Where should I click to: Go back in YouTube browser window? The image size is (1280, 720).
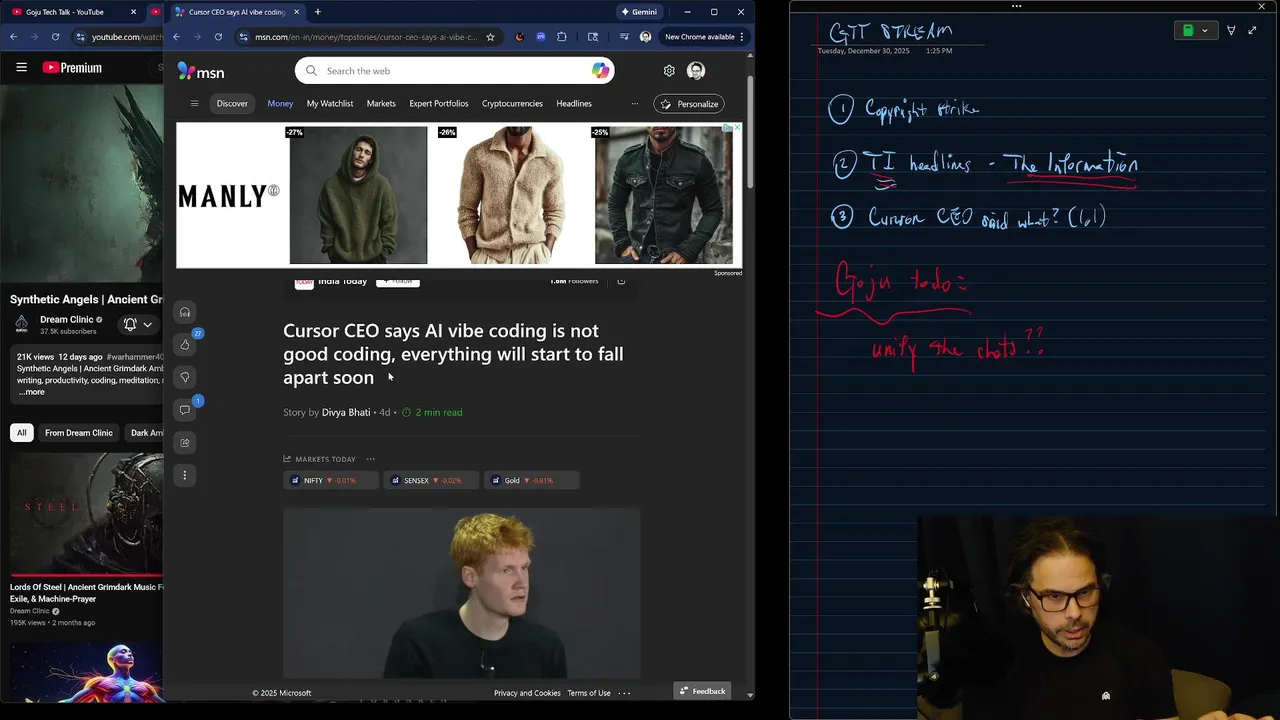[x=14, y=37]
